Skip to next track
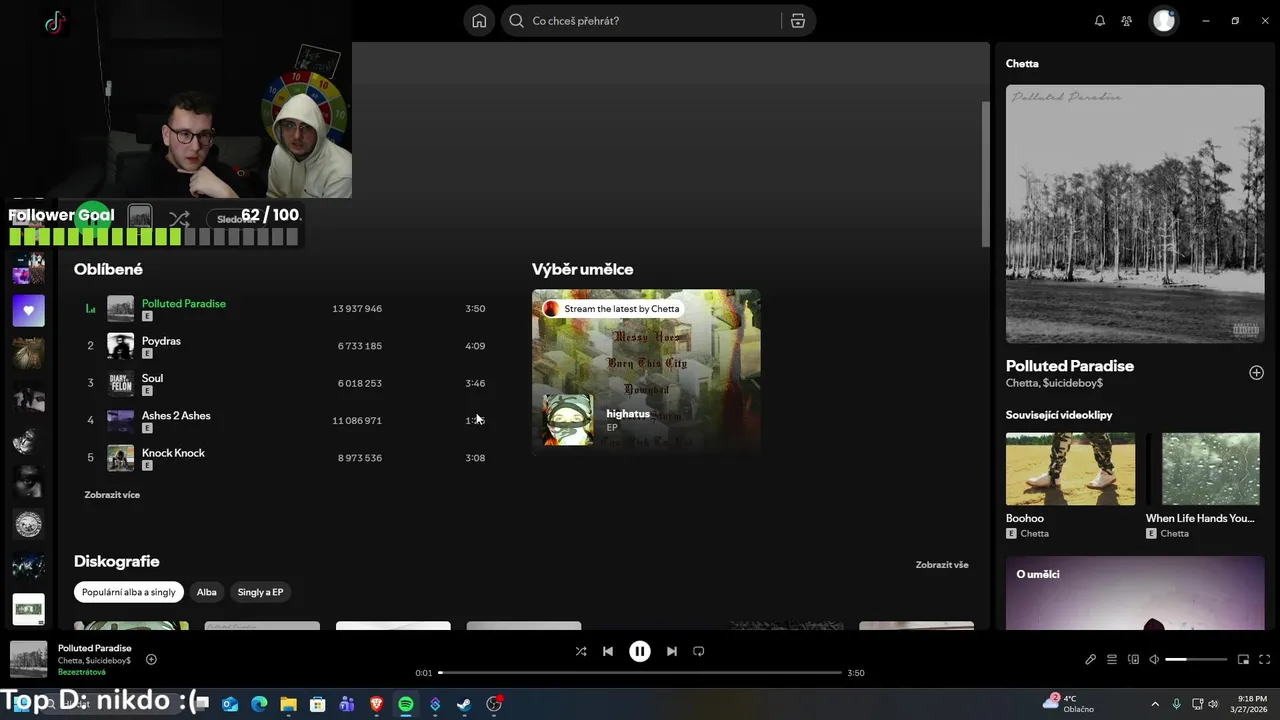 pyautogui.click(x=672, y=651)
